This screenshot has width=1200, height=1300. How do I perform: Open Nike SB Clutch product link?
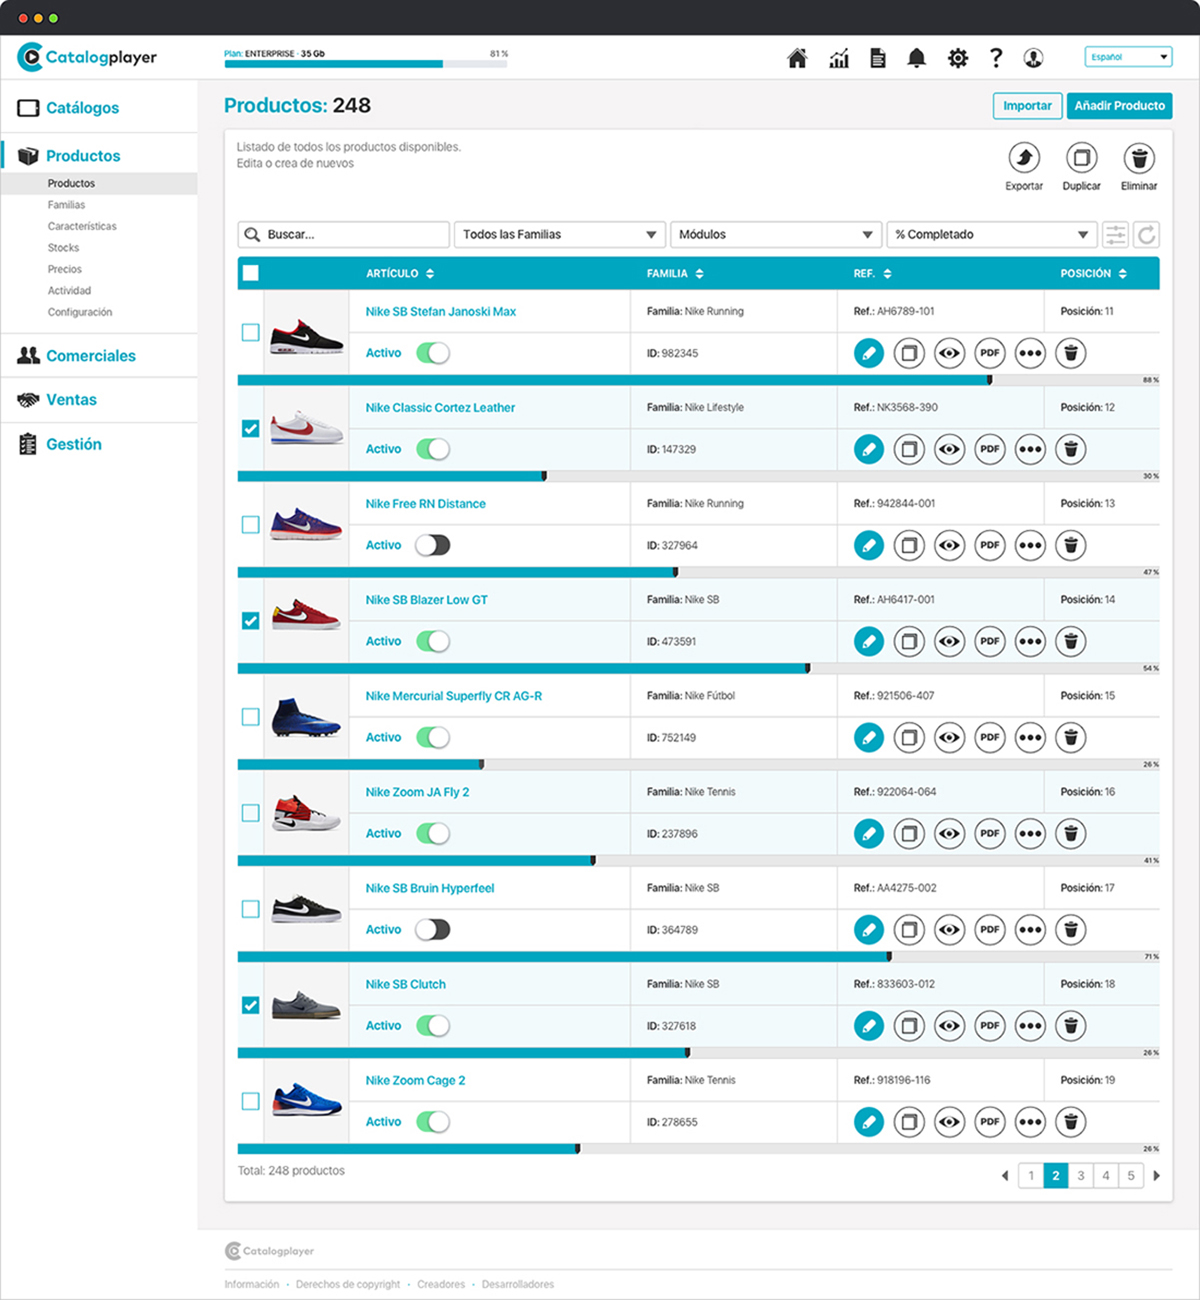[x=406, y=984]
